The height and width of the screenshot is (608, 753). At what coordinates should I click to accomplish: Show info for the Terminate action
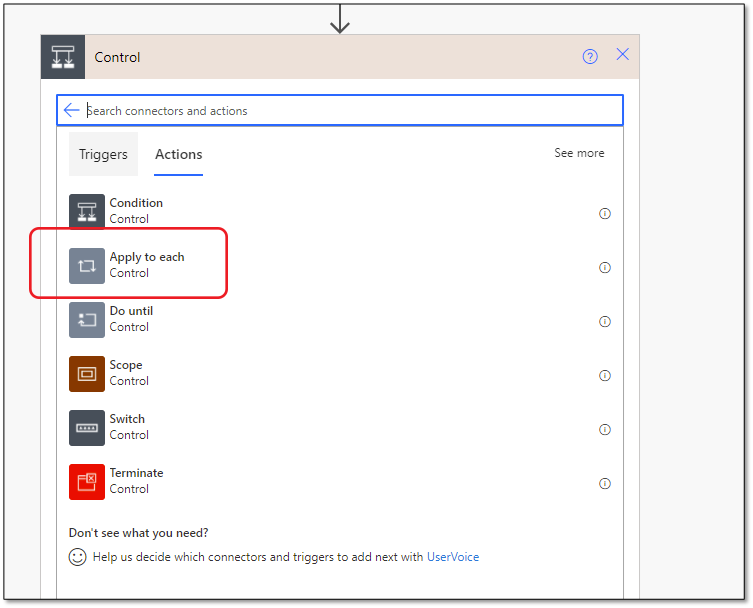click(x=605, y=483)
